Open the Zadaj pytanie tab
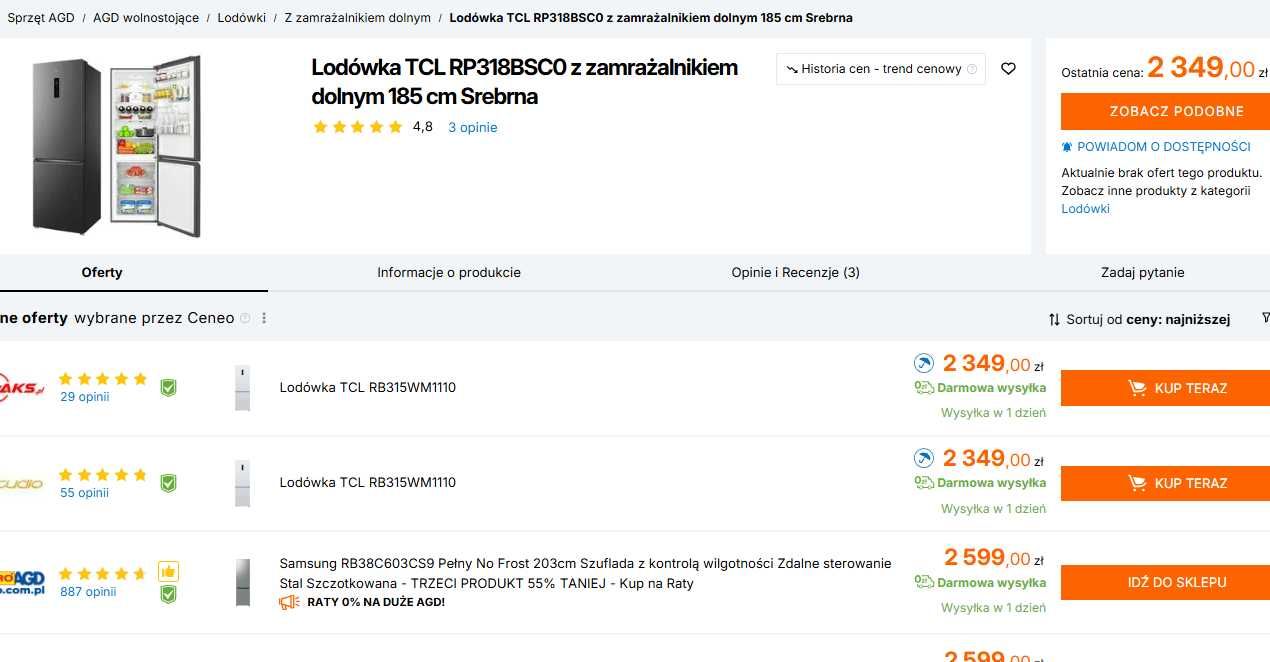Viewport: 1270px width, 662px height. pyautogui.click(x=1143, y=272)
